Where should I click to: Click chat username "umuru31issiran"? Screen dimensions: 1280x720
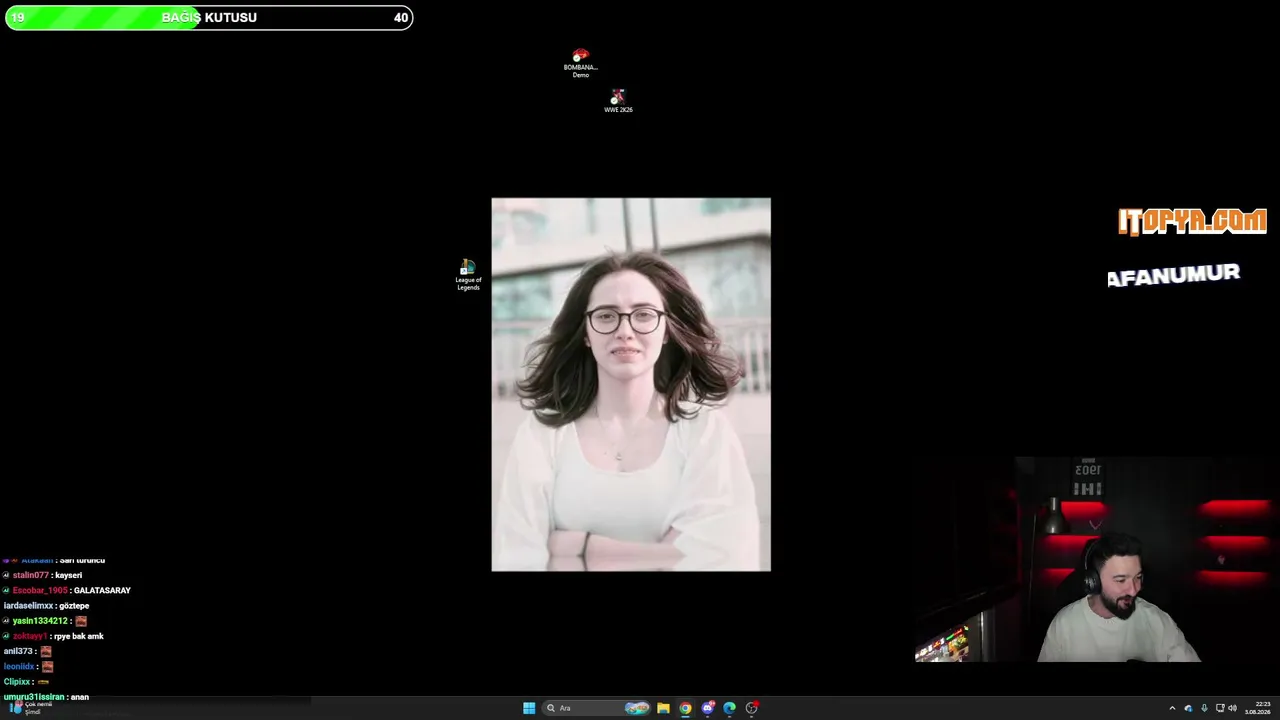click(34, 697)
